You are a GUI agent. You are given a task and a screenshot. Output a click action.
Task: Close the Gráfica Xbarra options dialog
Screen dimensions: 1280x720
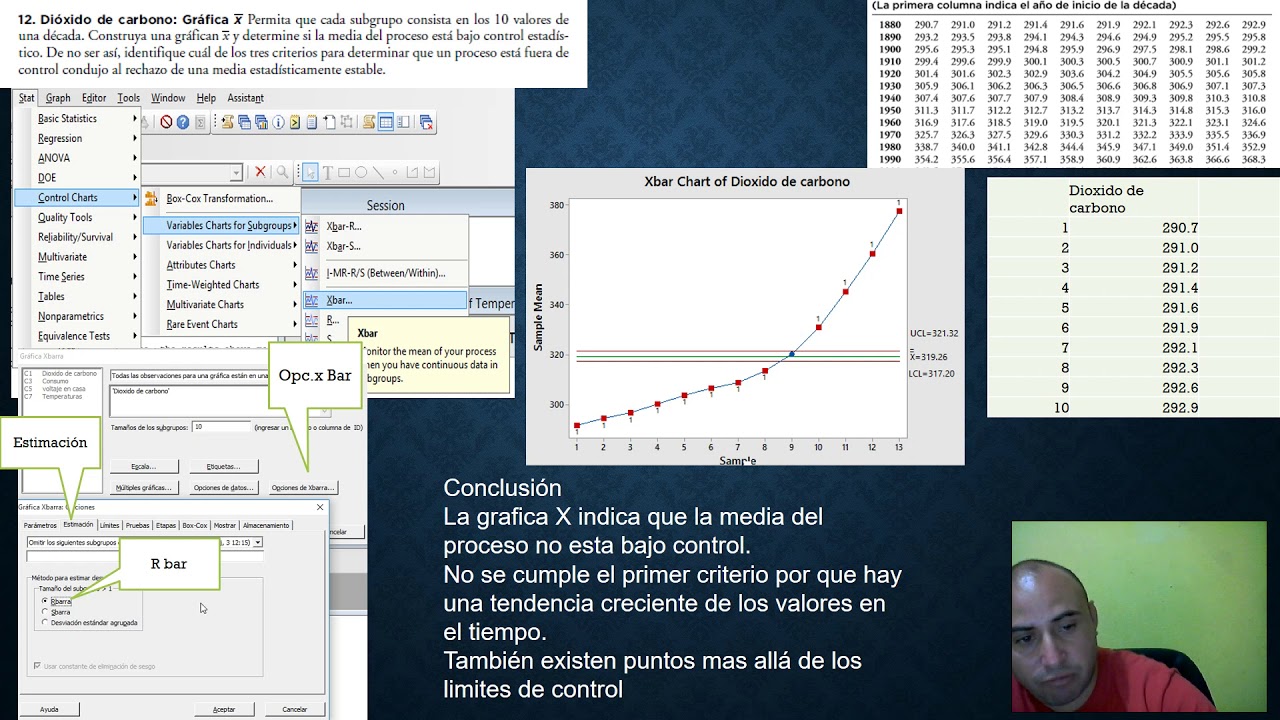coord(320,507)
